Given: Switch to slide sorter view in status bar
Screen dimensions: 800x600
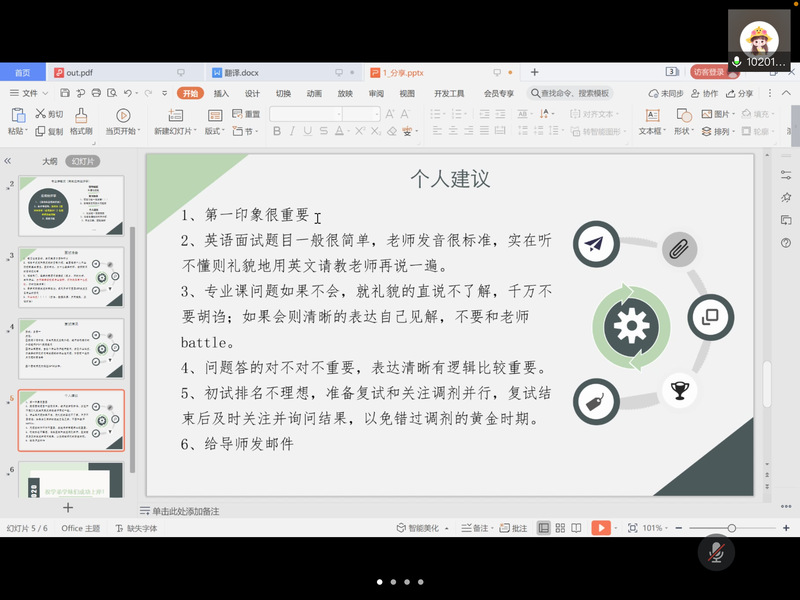Looking at the screenshot, I should [x=562, y=528].
